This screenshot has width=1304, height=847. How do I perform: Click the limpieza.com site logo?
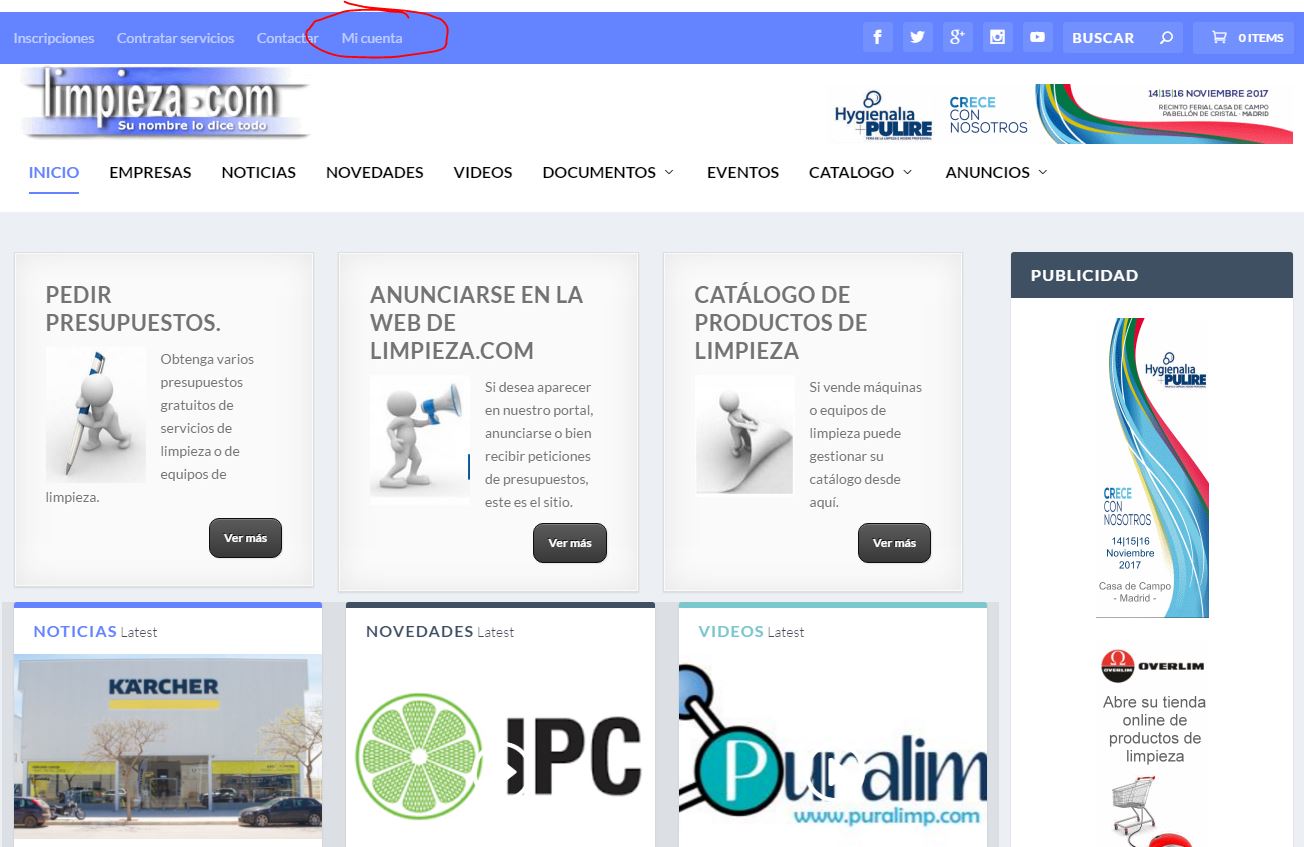165,103
